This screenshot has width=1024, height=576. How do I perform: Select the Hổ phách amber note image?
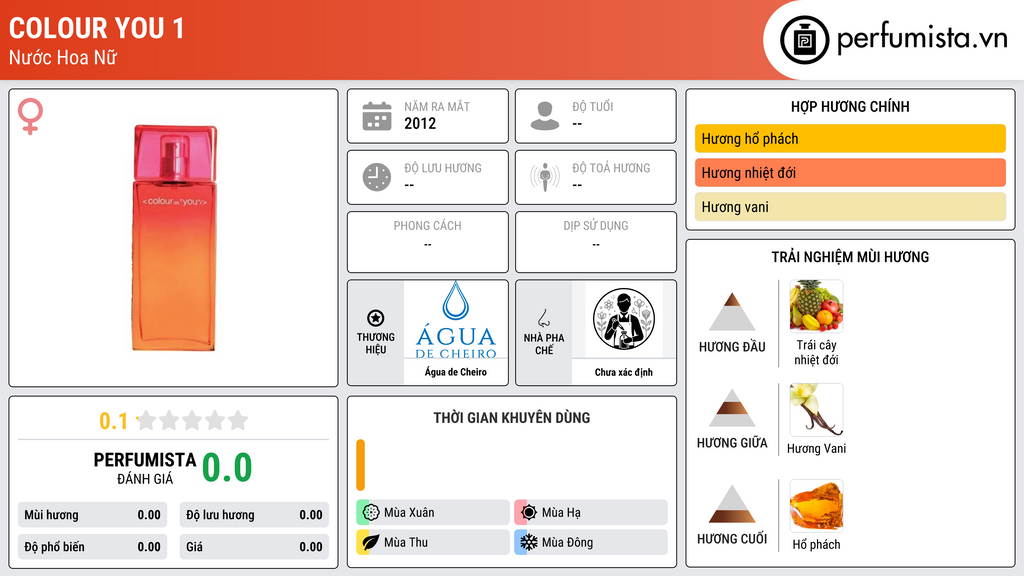tap(816, 505)
